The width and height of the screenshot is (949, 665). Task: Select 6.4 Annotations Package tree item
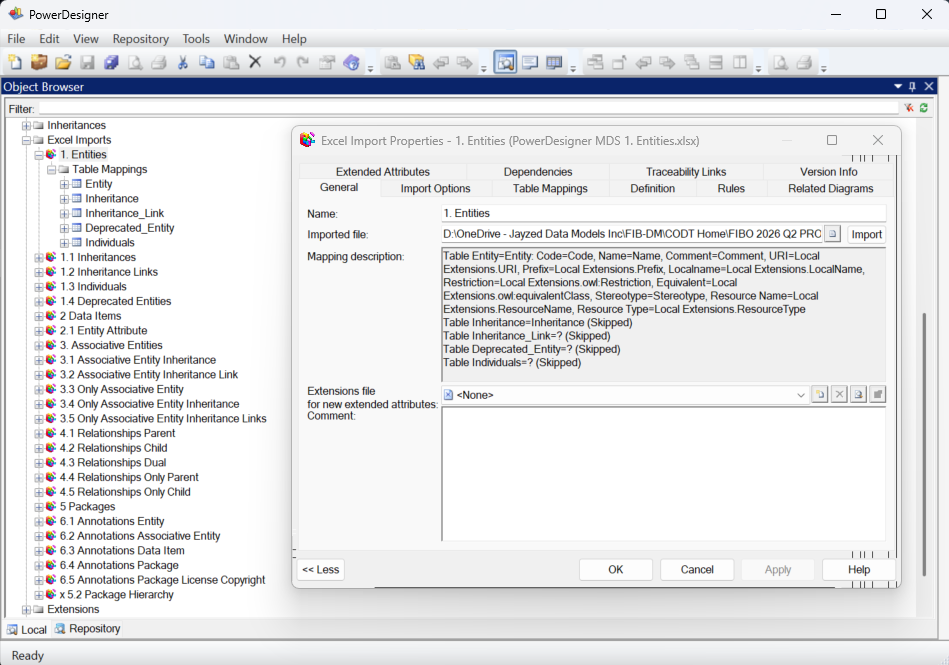tap(119, 565)
